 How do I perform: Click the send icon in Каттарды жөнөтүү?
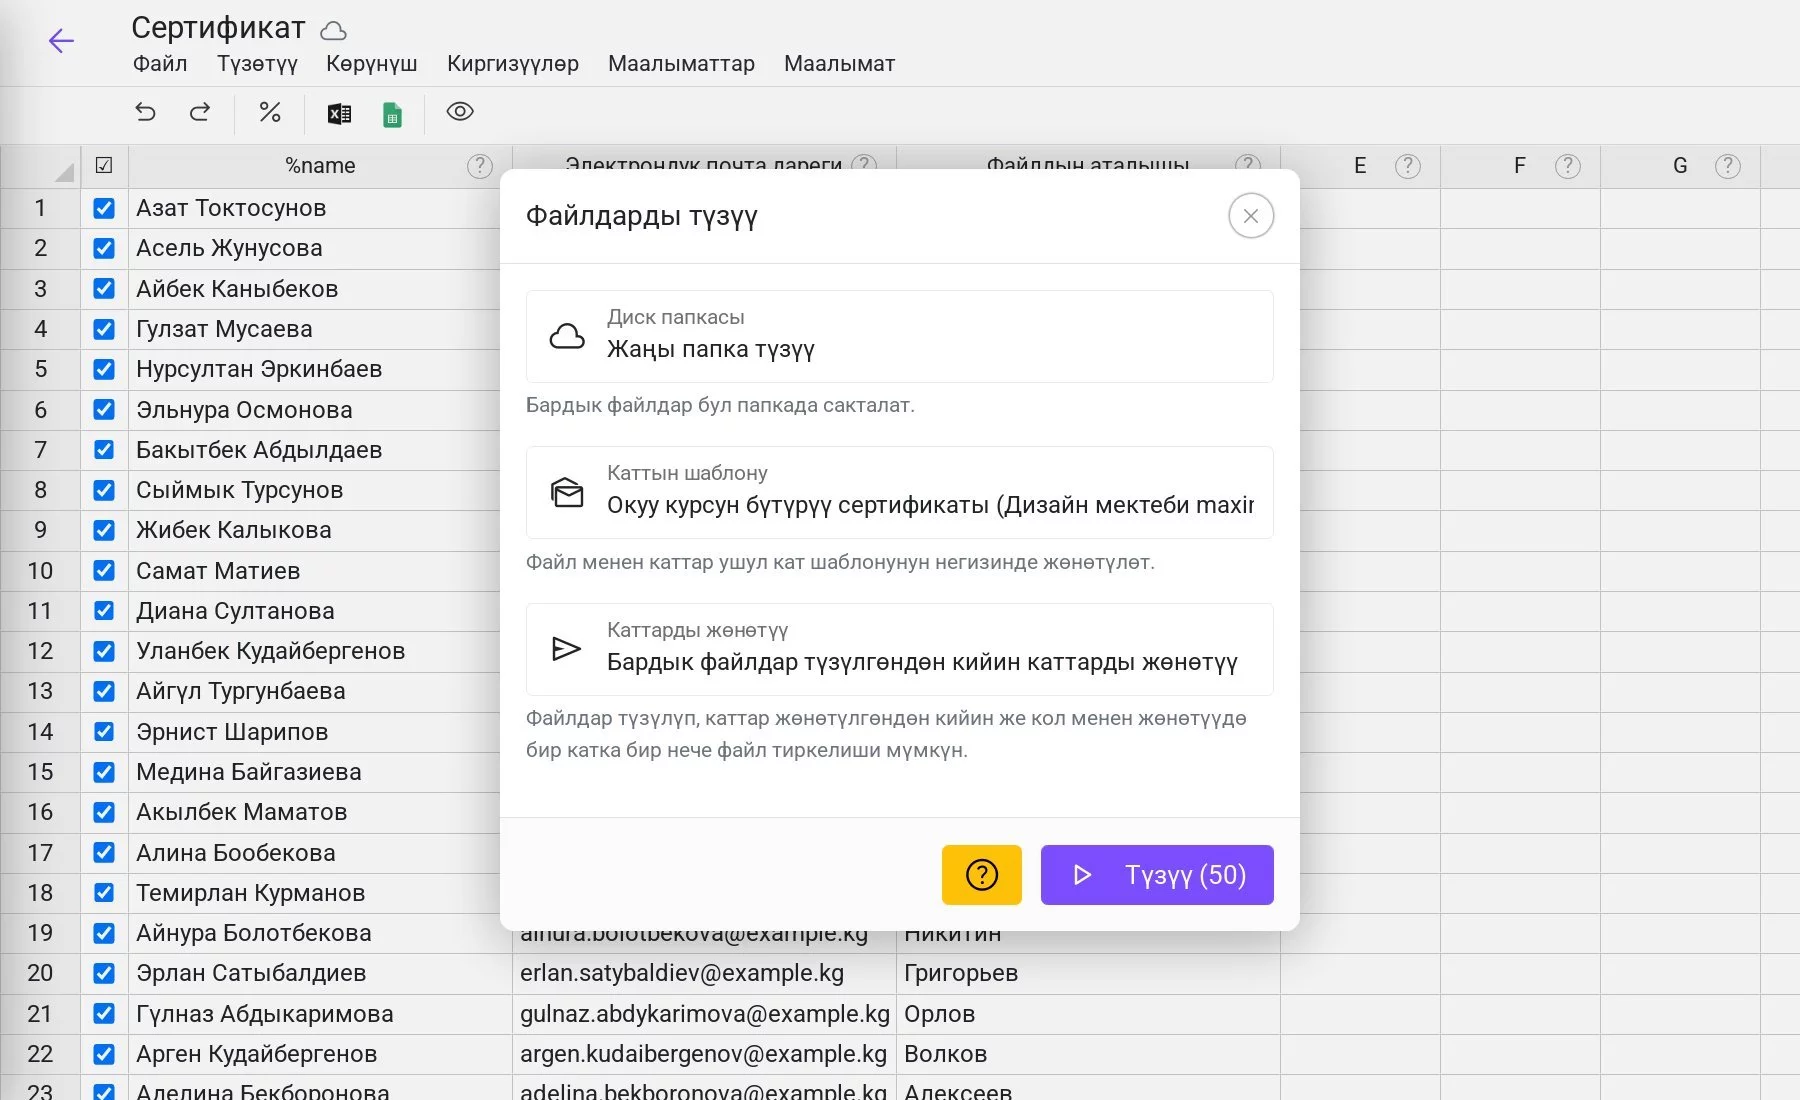[567, 649]
